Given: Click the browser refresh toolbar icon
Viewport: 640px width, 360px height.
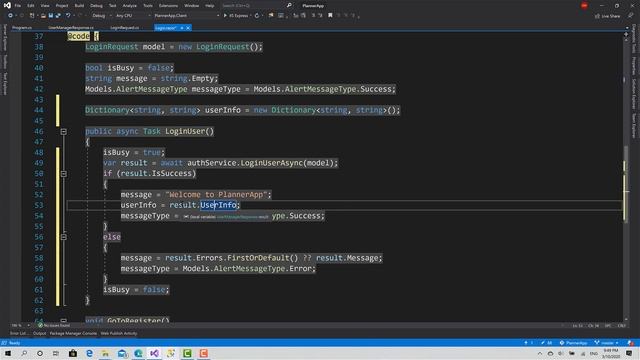Looking at the screenshot, I should click(257, 16).
